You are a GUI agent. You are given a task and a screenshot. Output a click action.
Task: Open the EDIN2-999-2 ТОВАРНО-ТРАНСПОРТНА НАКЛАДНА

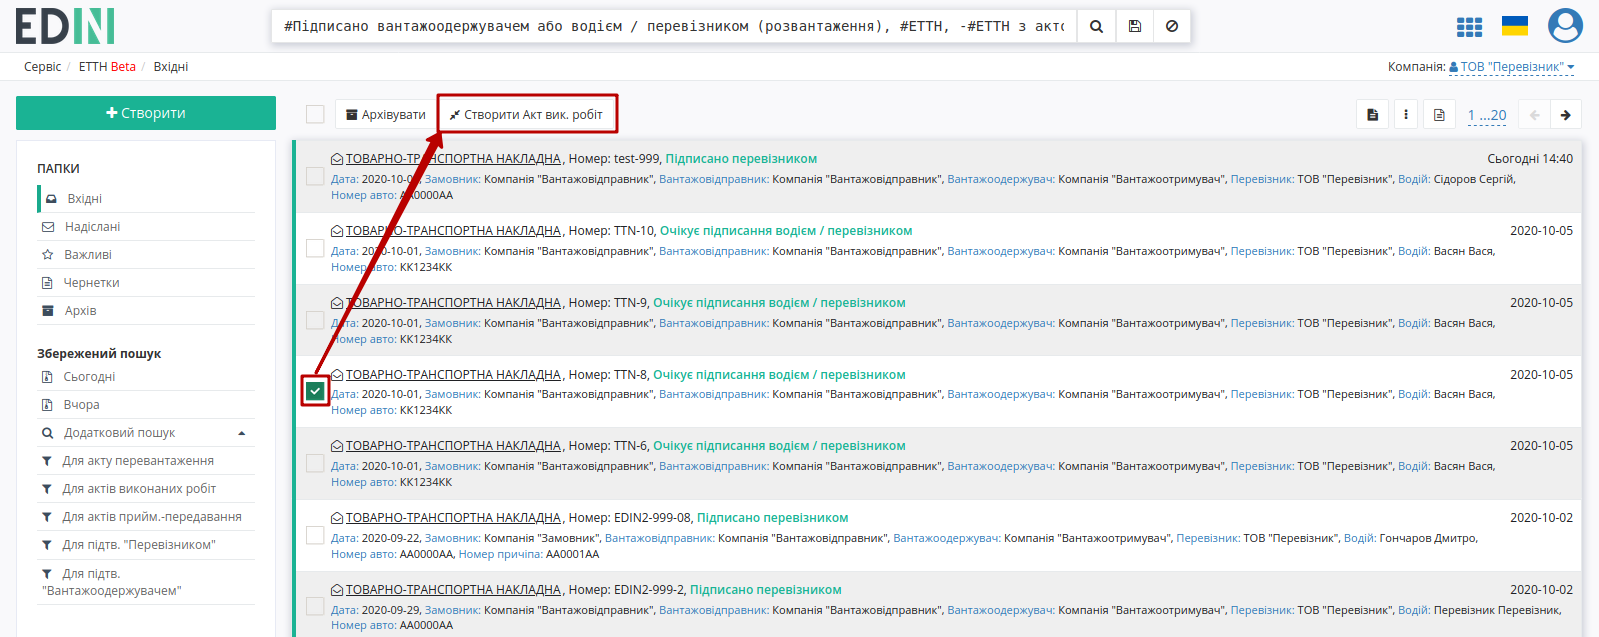(453, 590)
